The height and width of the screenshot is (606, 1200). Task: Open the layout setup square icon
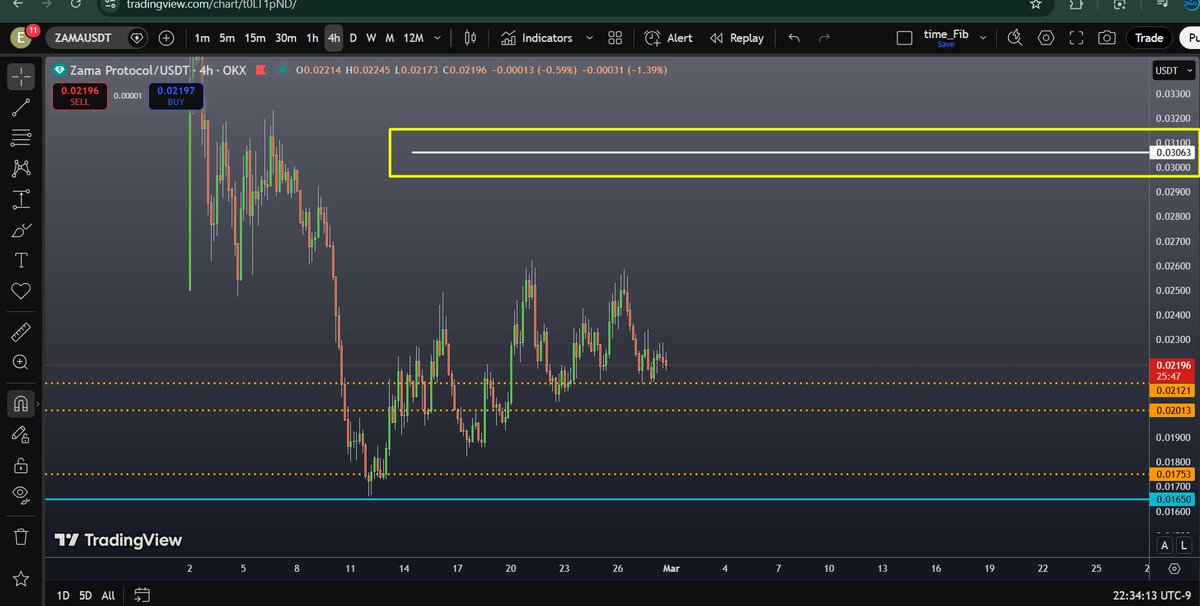[905, 38]
